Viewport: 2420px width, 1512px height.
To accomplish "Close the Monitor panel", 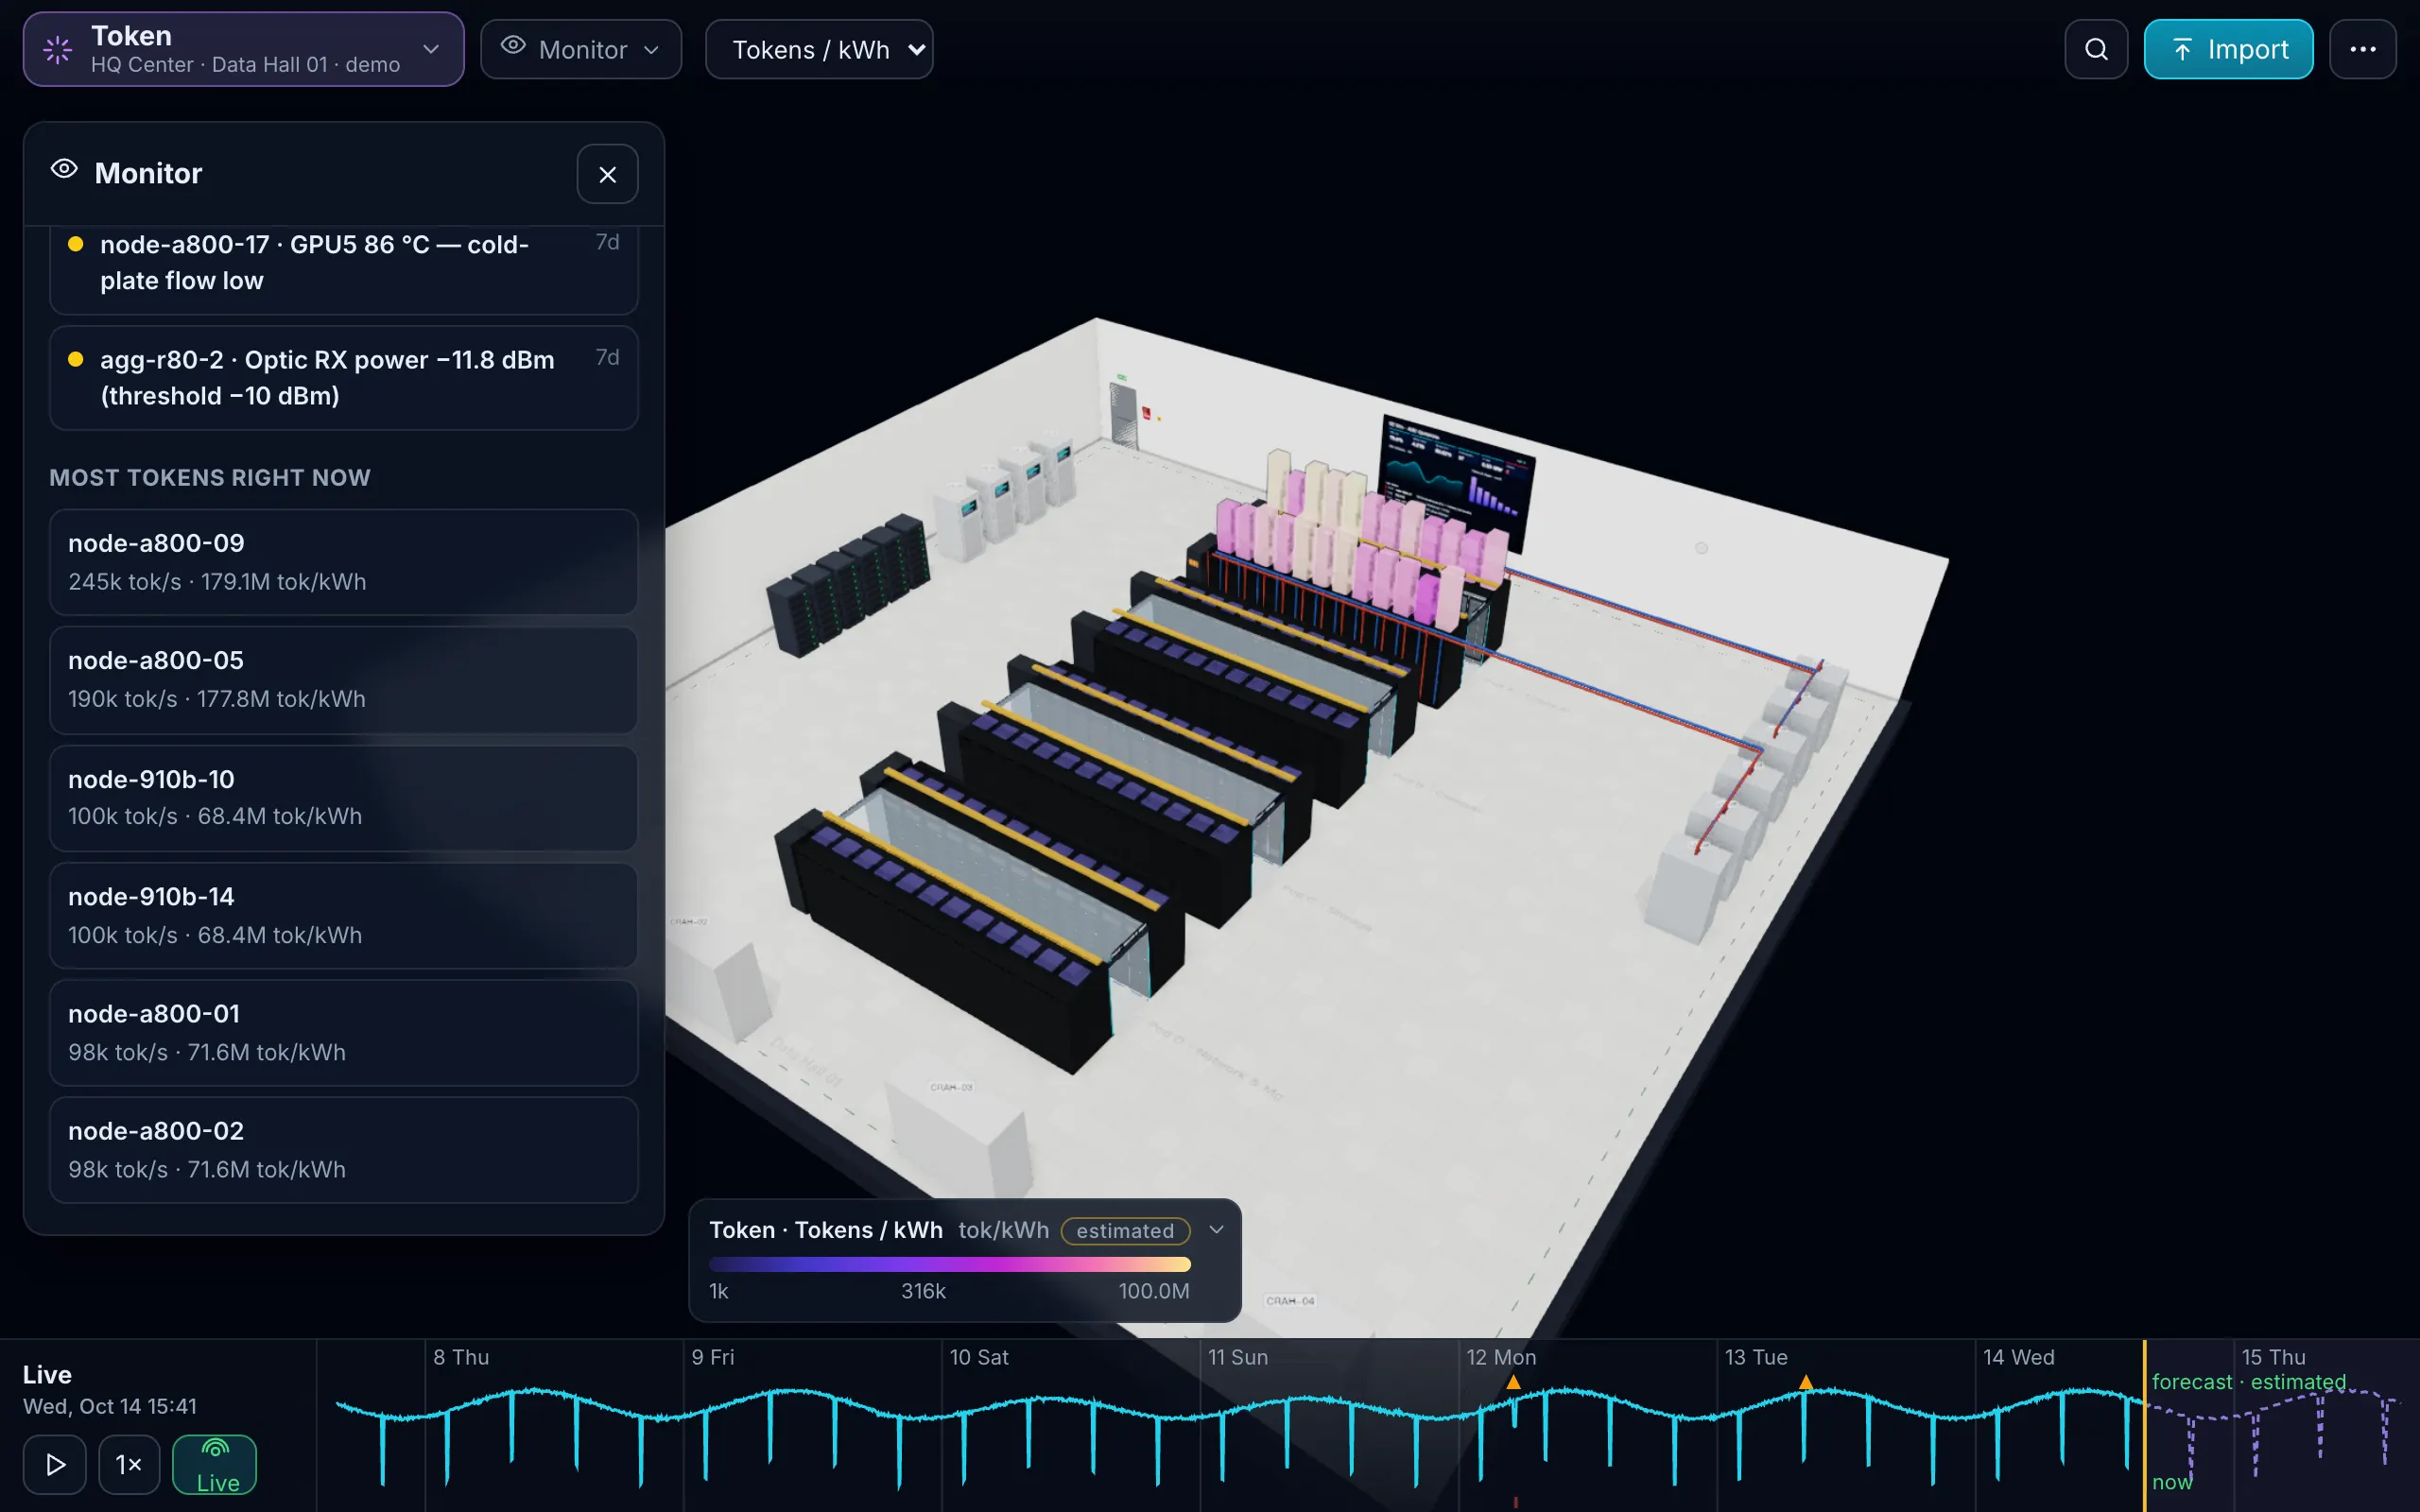I will [607, 174].
